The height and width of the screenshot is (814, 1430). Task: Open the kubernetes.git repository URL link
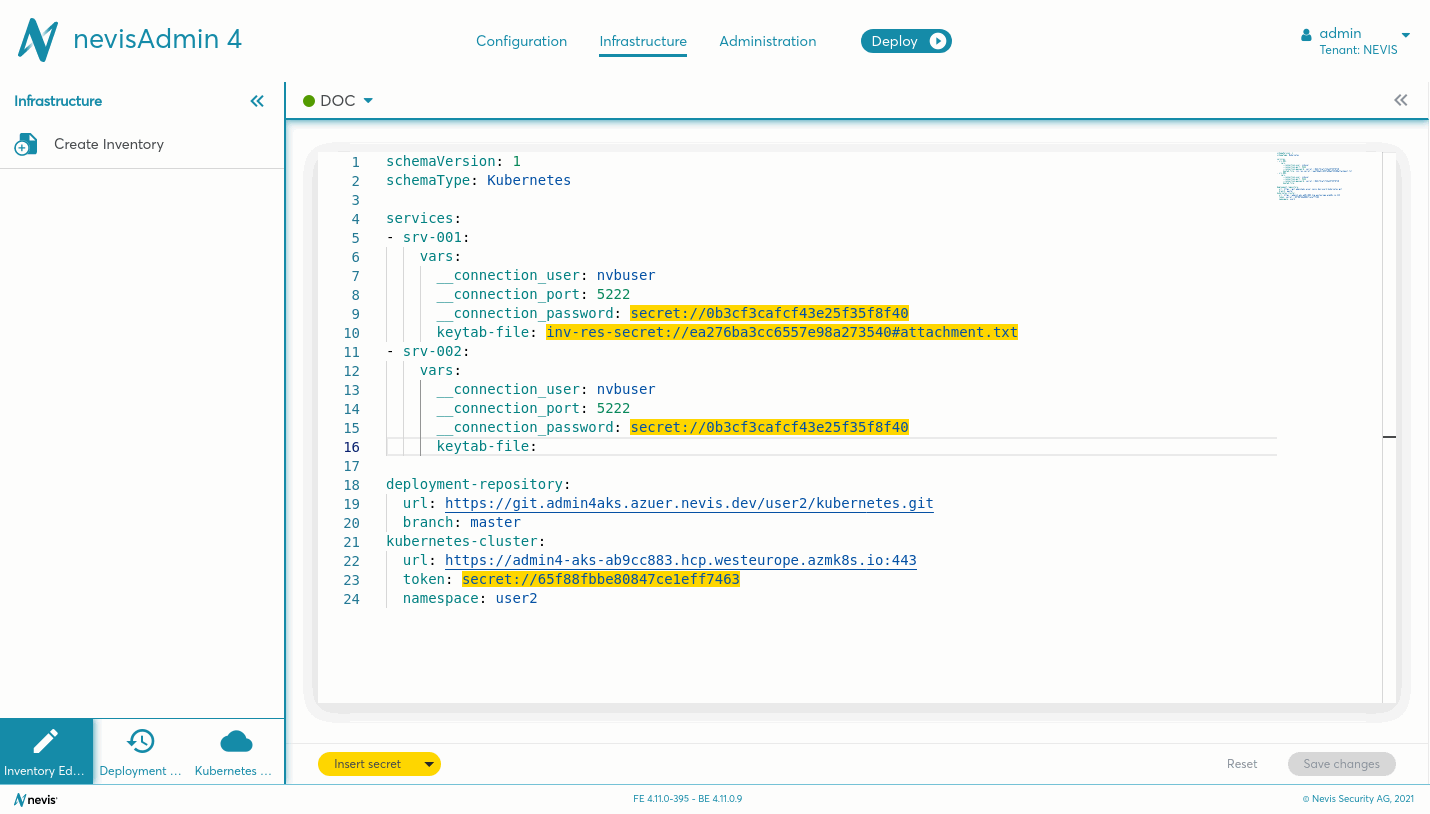(x=689, y=503)
